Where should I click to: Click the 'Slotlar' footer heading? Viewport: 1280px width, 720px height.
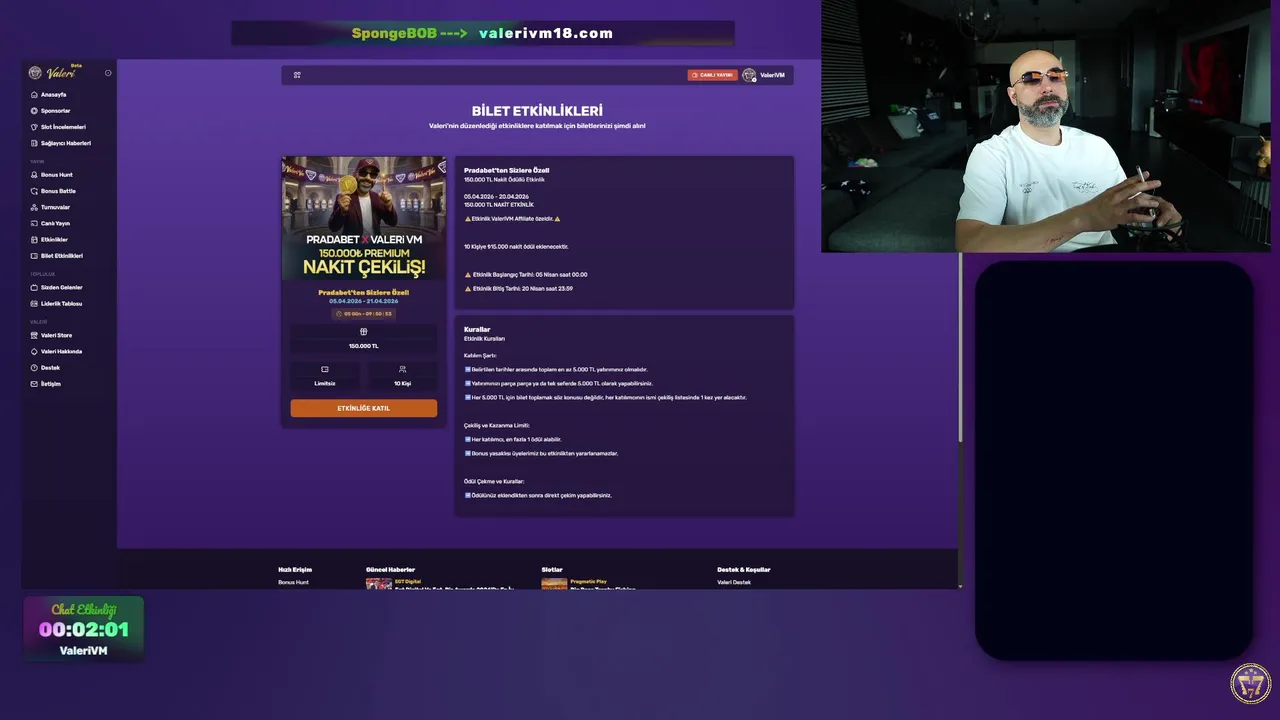pyautogui.click(x=552, y=569)
